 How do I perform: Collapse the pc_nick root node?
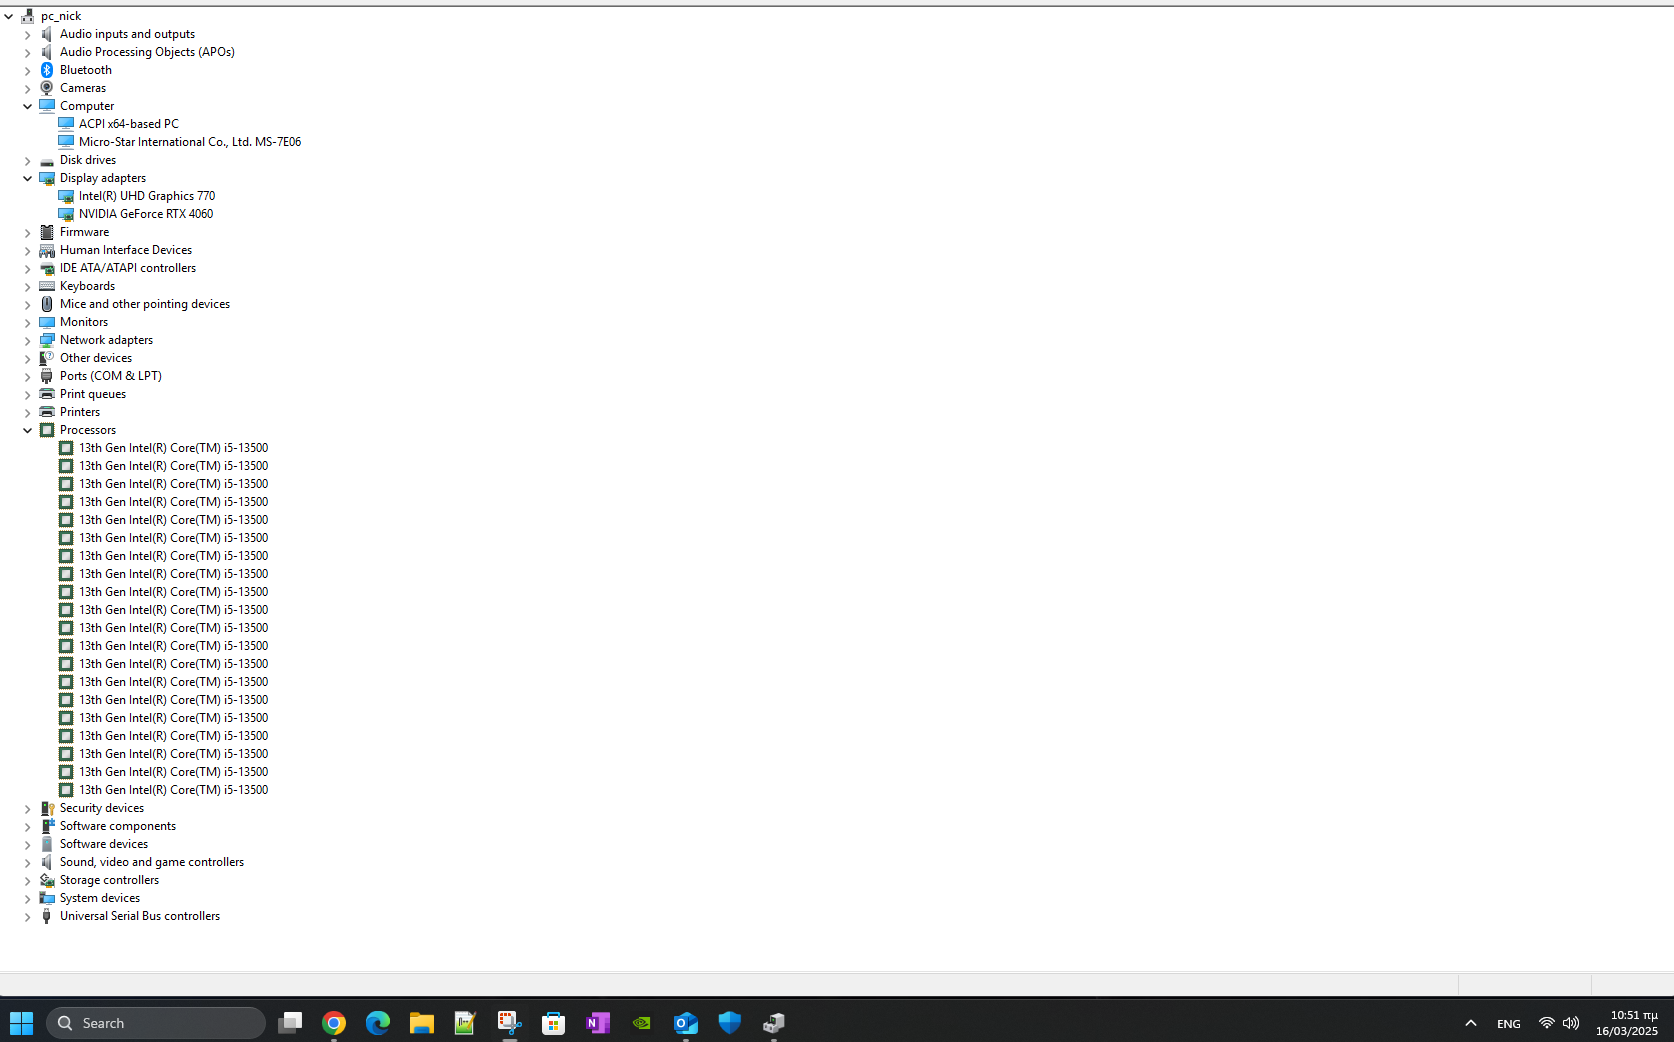click(x=9, y=16)
